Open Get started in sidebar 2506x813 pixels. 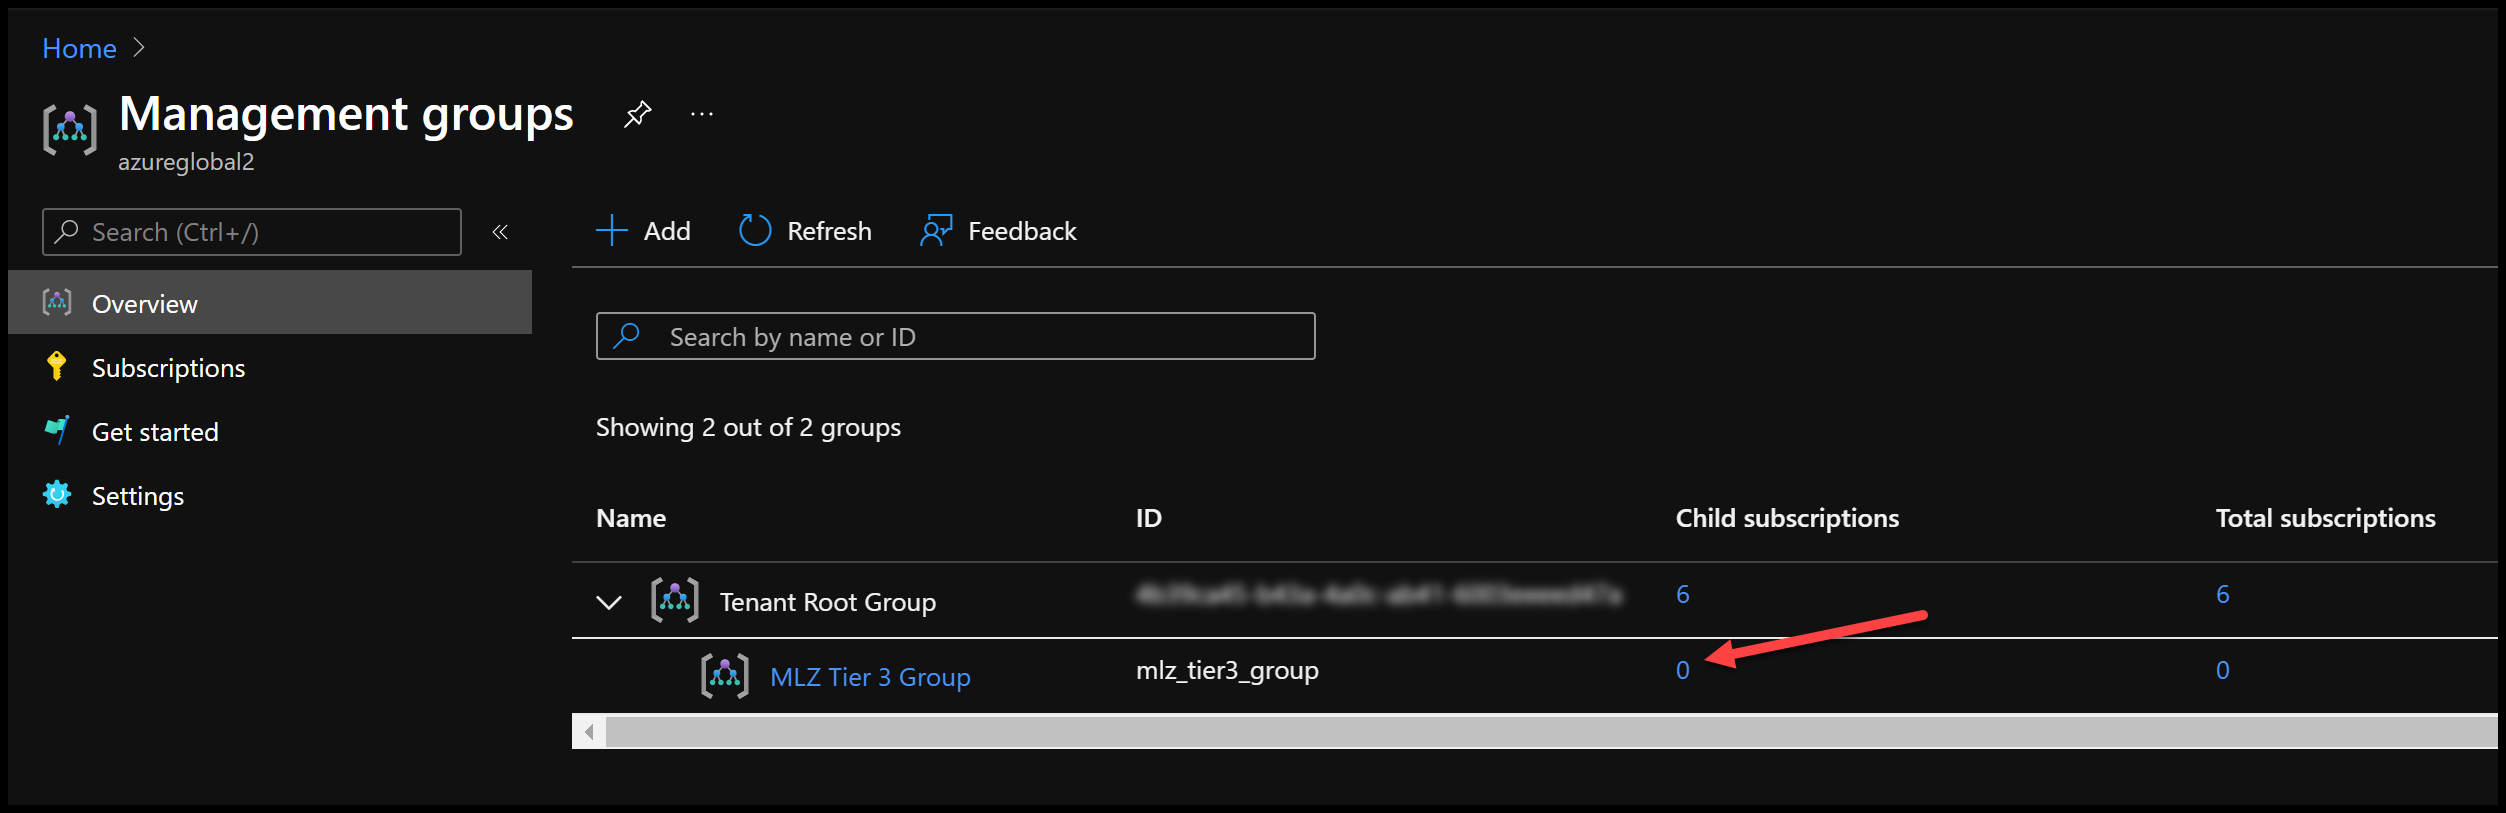coord(155,432)
